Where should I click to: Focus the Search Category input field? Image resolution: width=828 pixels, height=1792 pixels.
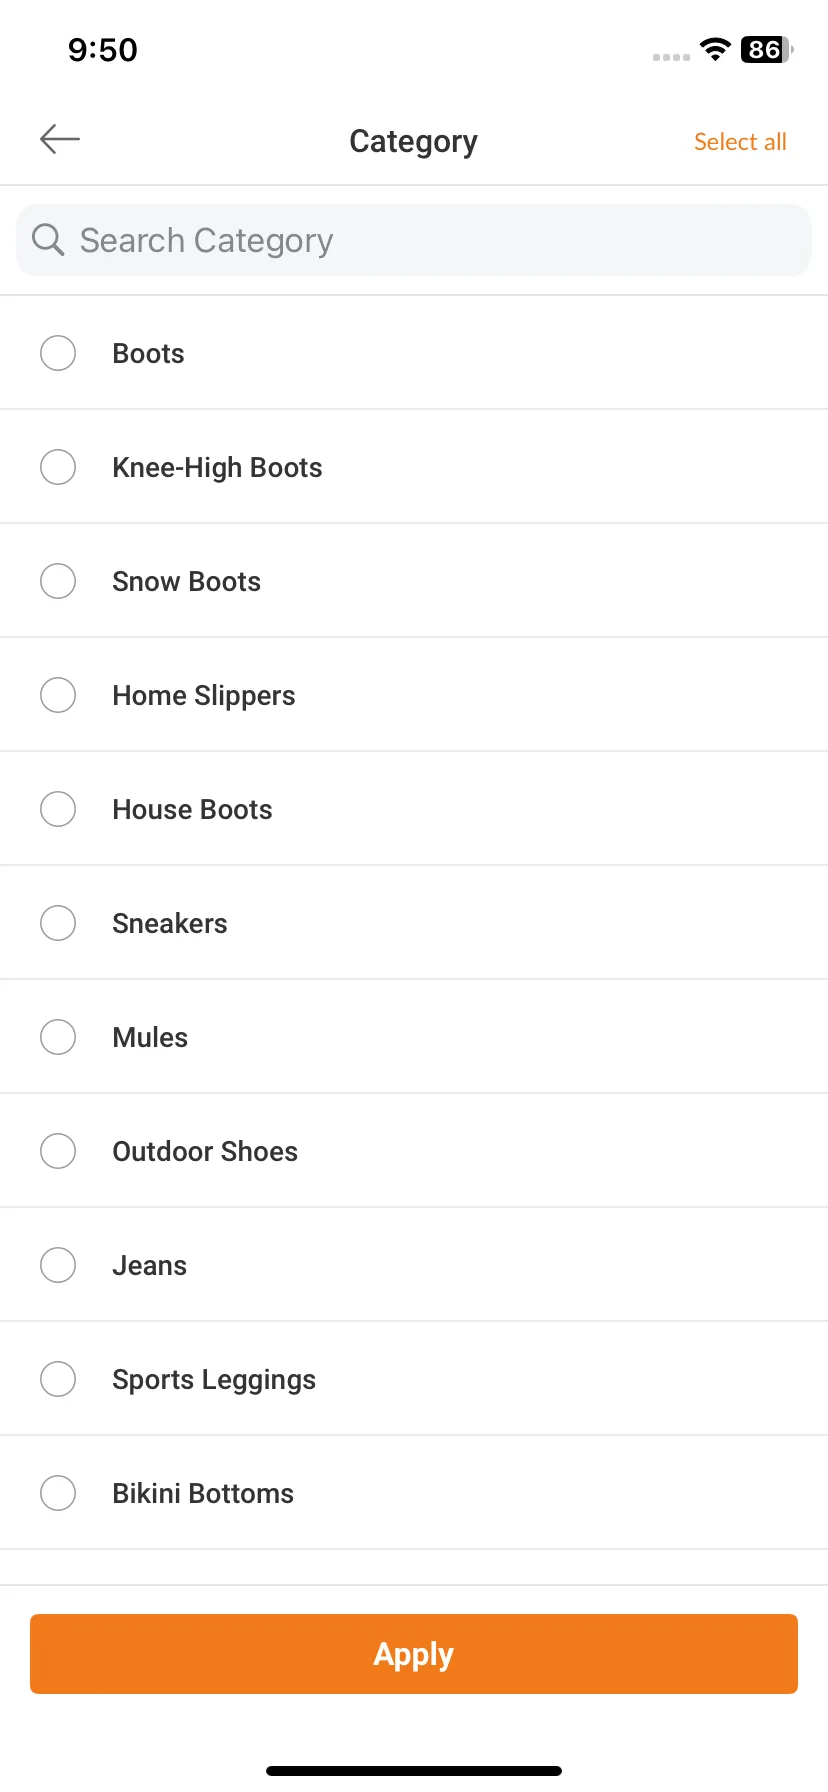414,240
